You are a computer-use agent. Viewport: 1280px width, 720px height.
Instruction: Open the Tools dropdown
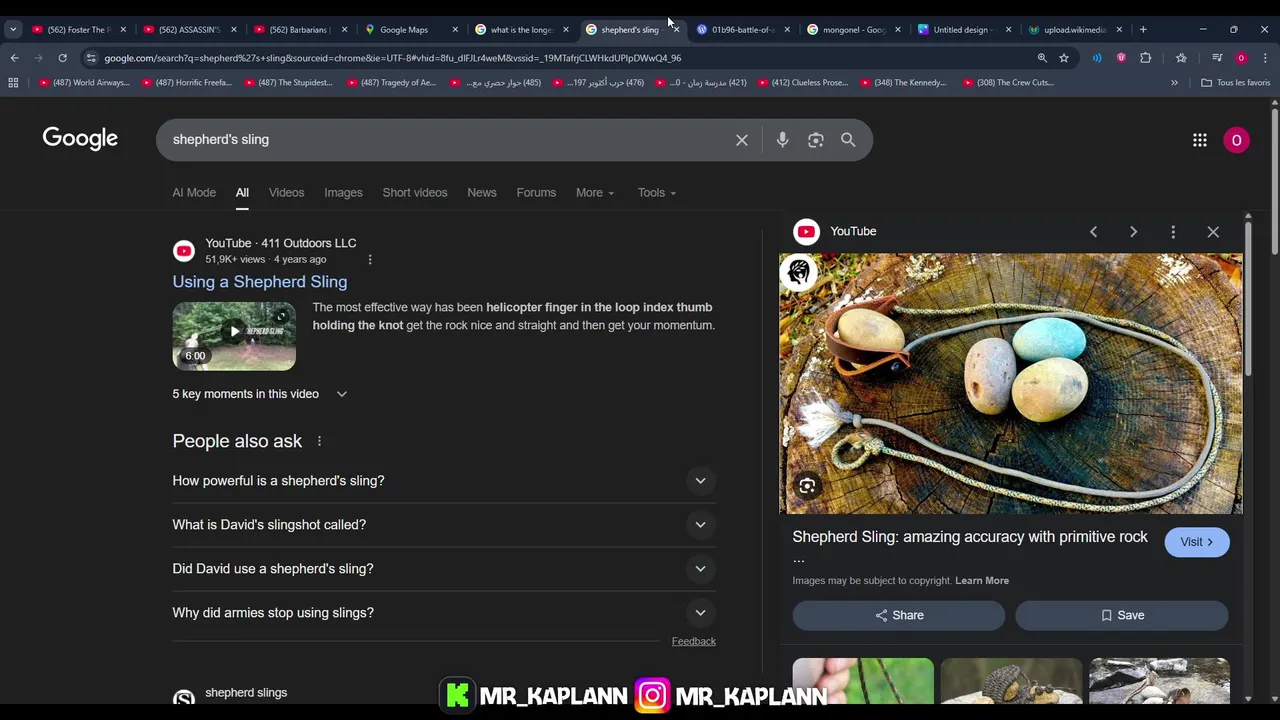[657, 193]
